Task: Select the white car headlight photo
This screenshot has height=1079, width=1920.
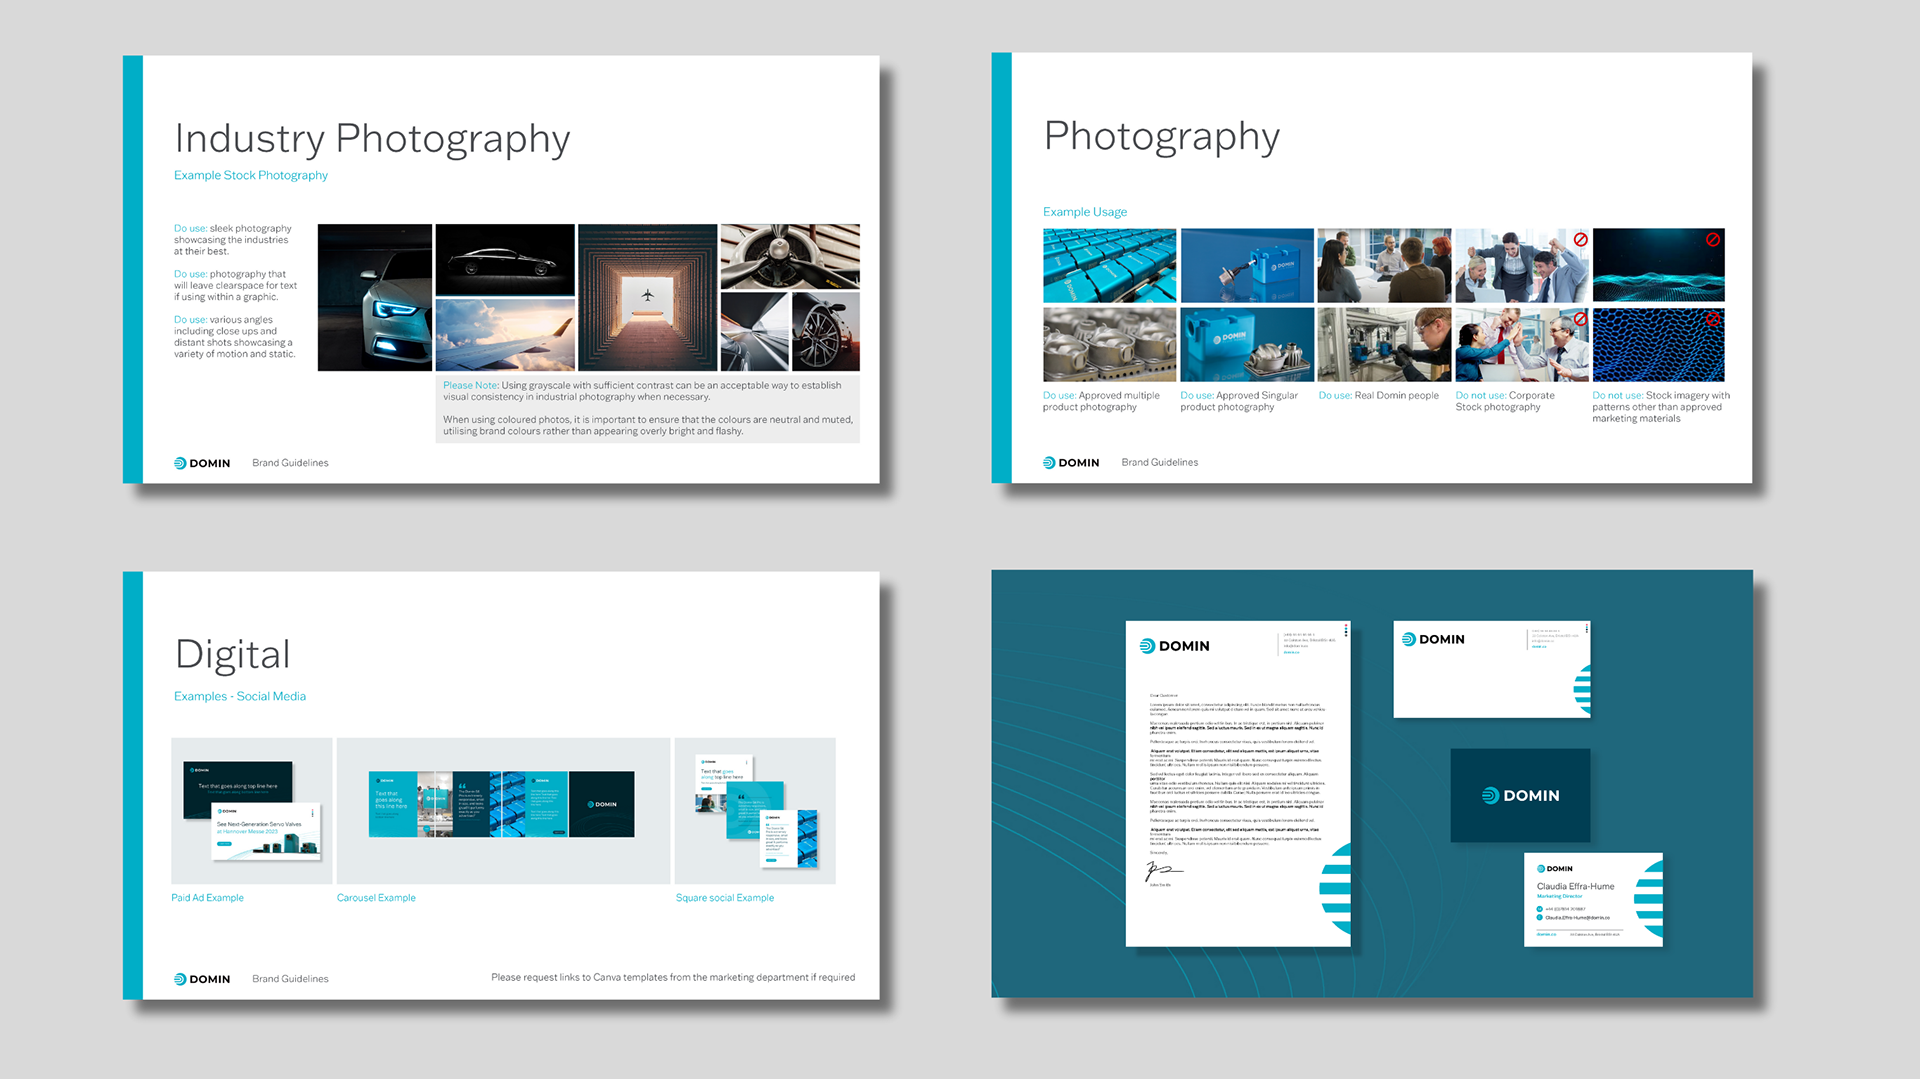Action: tap(375, 297)
